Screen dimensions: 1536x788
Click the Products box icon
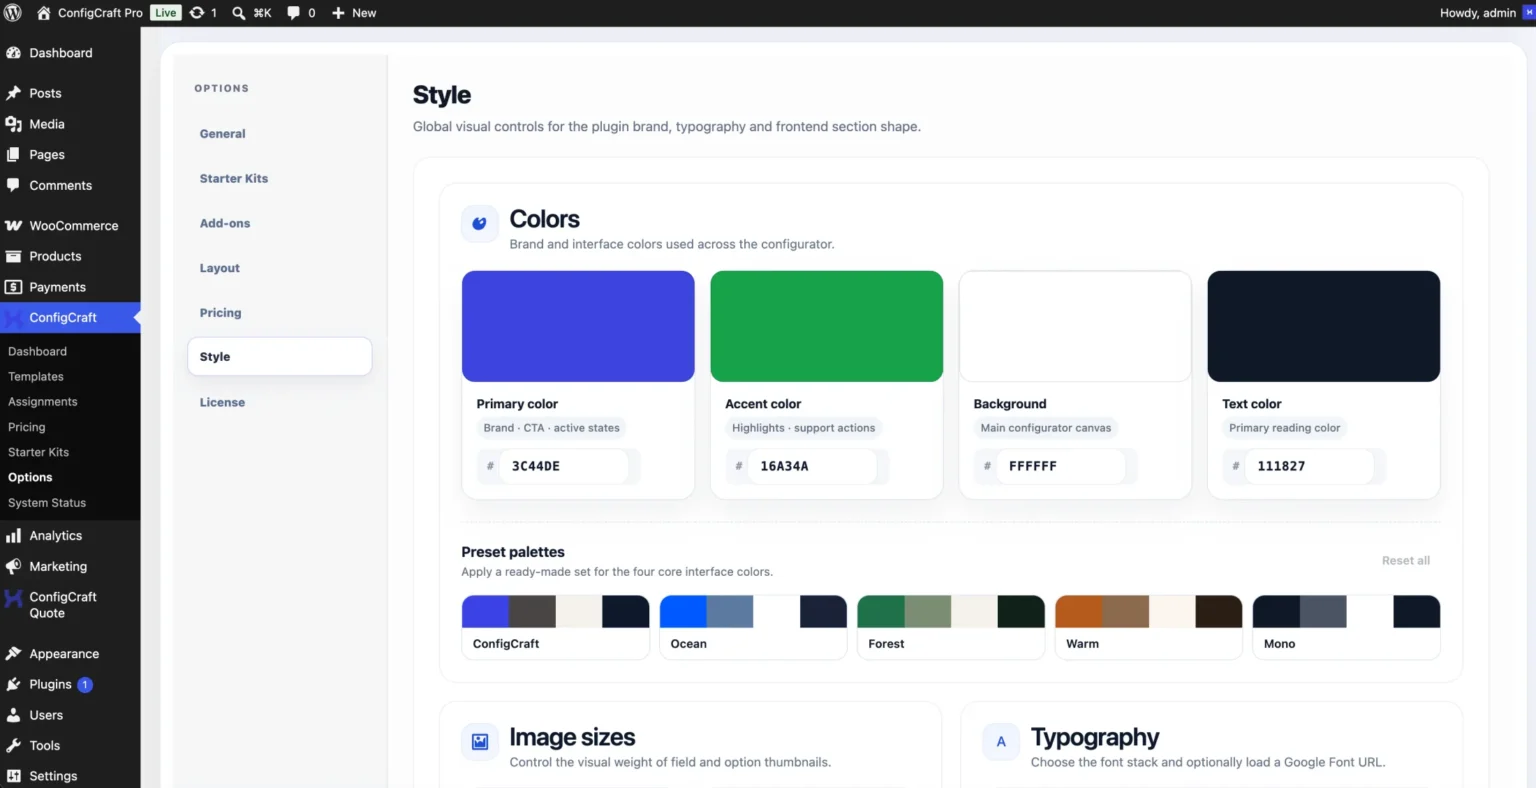click(x=13, y=256)
